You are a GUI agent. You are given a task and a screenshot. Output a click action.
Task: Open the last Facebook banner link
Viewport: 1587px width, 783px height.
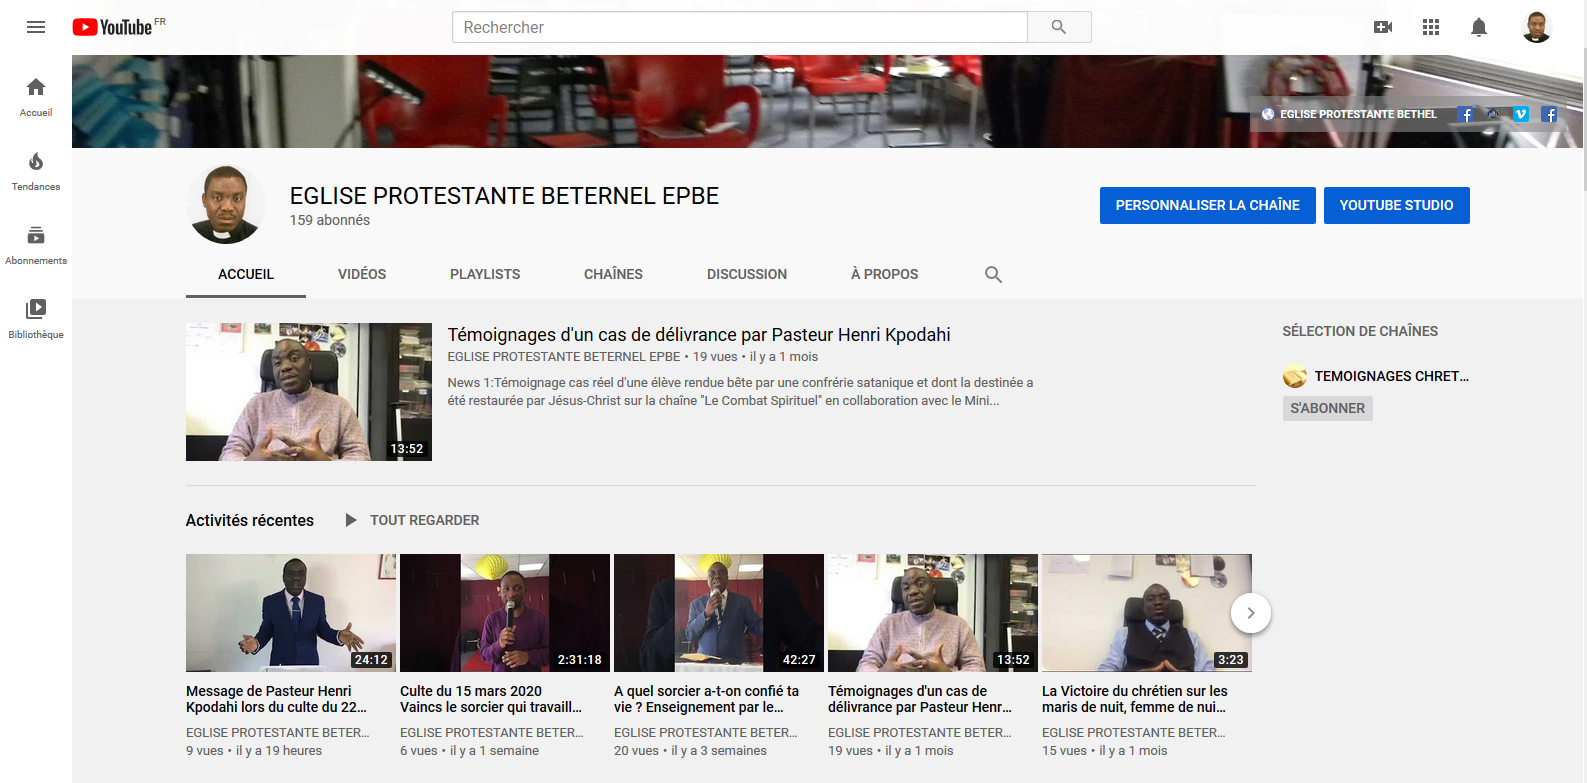1549,114
